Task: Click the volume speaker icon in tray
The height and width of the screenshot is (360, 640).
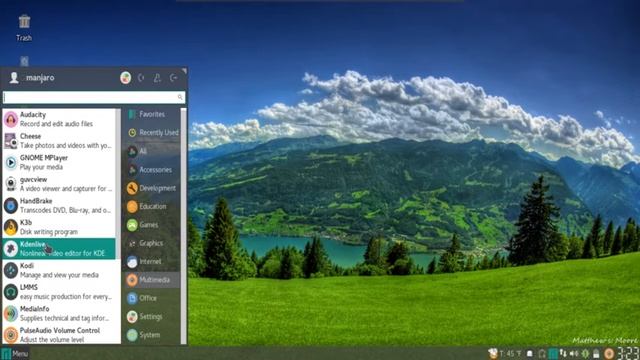Action: click(574, 353)
